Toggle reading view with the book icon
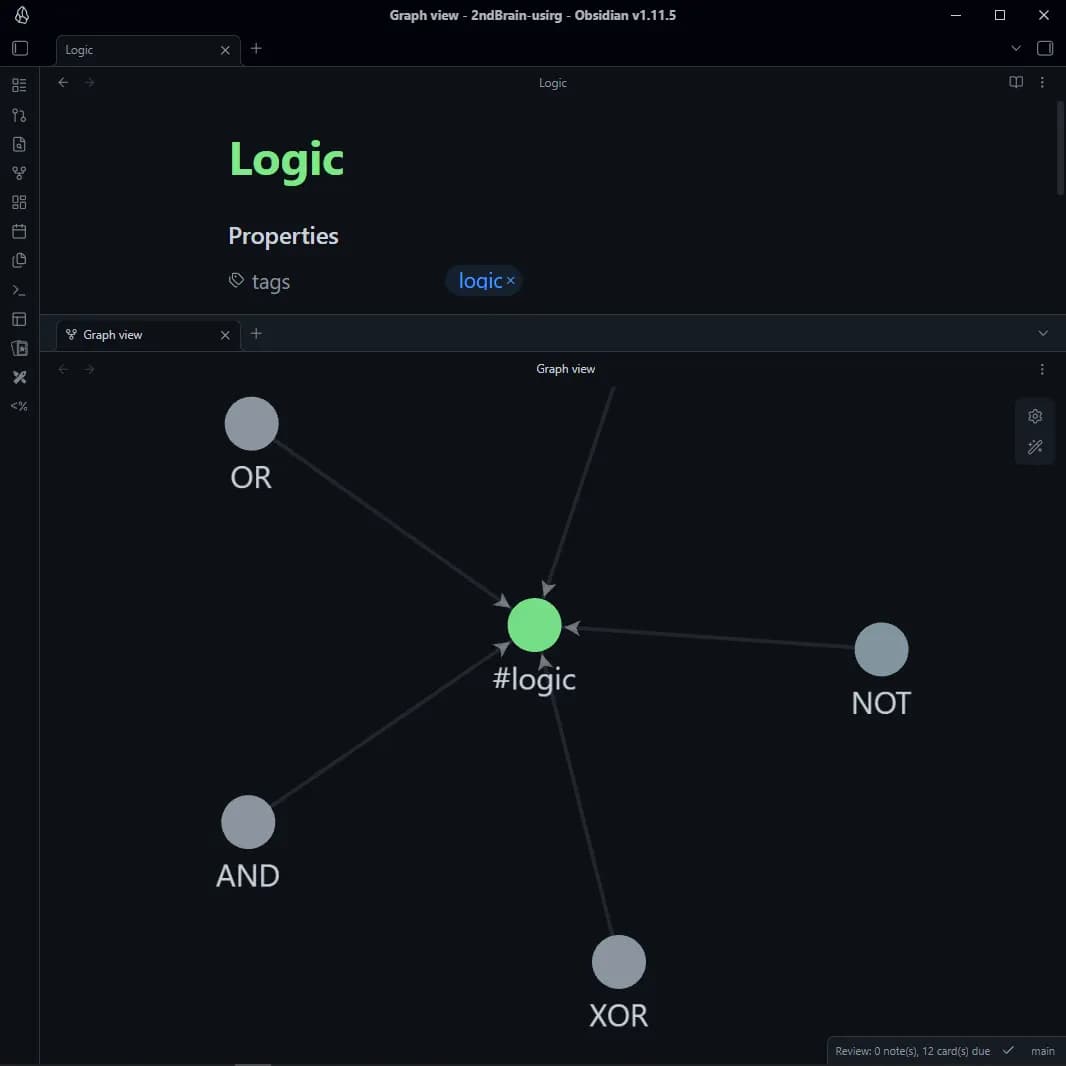Screen dimensions: 1066x1066 click(x=1015, y=82)
